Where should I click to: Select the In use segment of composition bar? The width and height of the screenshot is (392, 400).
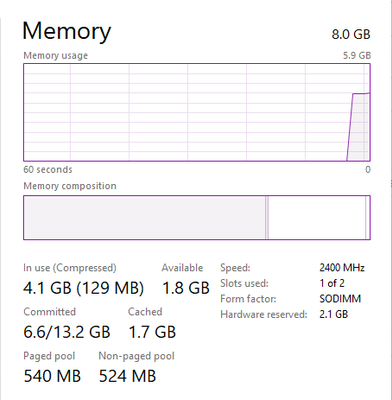(144, 217)
